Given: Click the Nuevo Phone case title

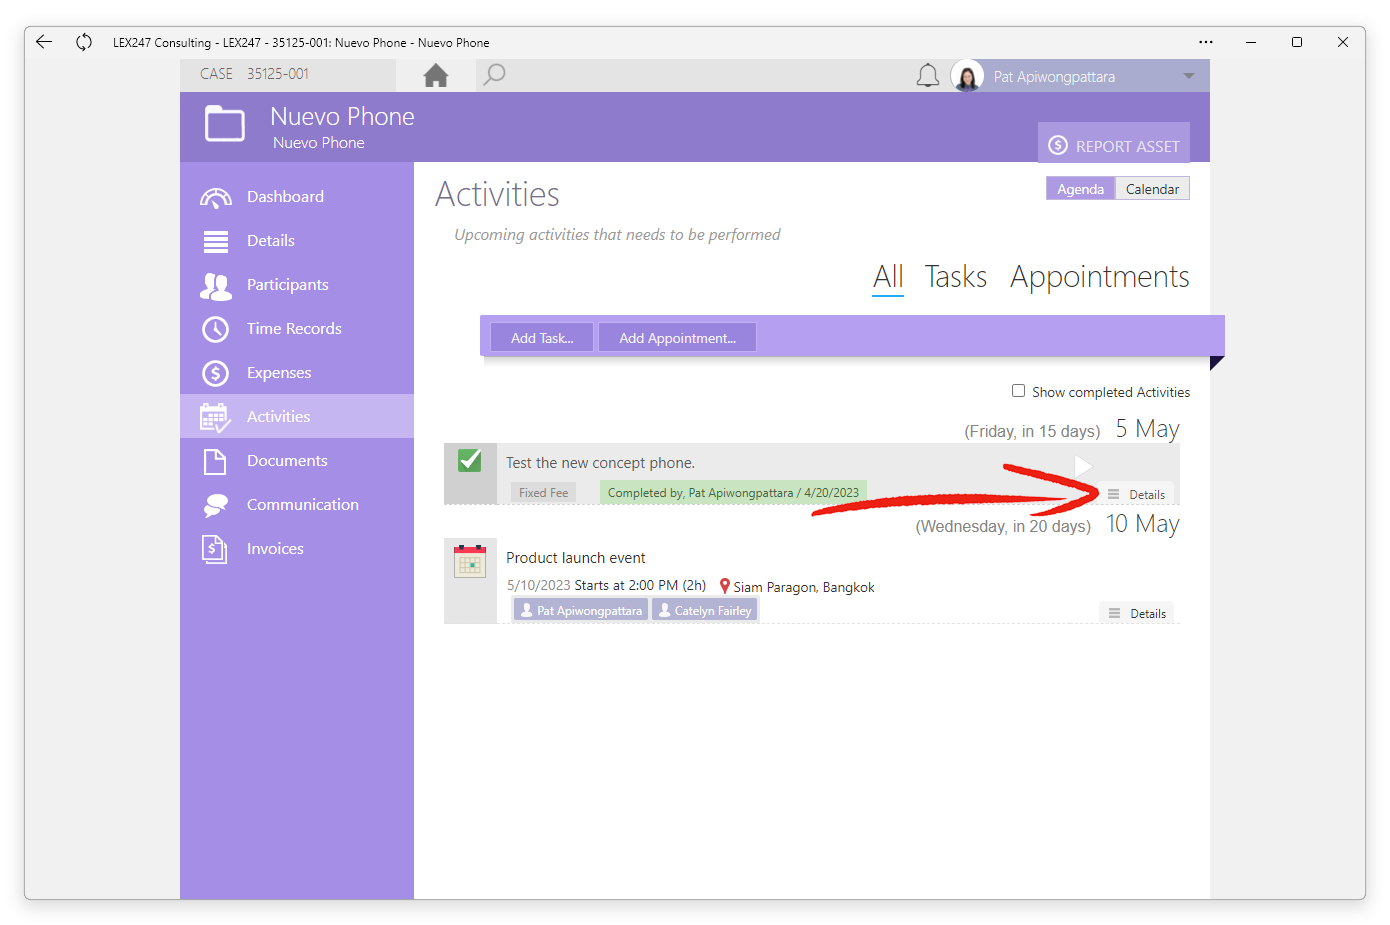Looking at the screenshot, I should (342, 117).
